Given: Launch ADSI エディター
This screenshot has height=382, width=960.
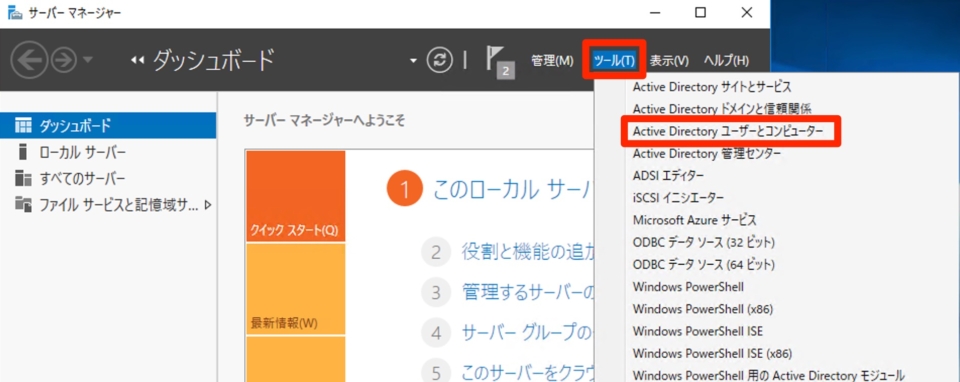Looking at the screenshot, I should click(x=669, y=176).
